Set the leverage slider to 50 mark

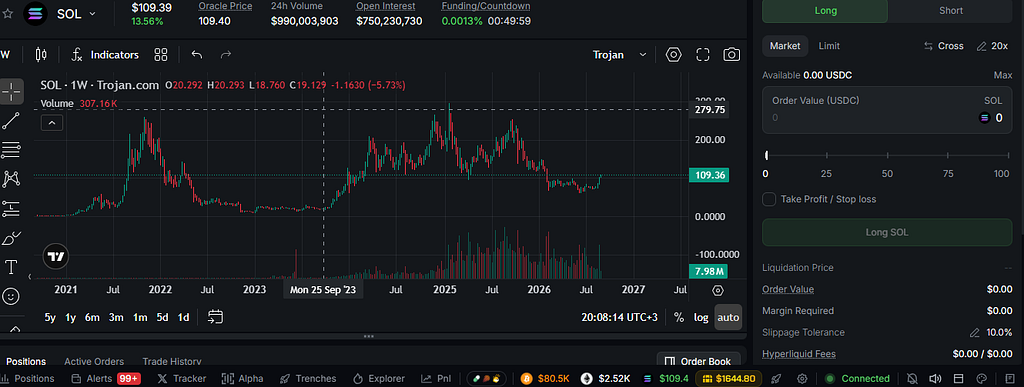[x=887, y=155]
